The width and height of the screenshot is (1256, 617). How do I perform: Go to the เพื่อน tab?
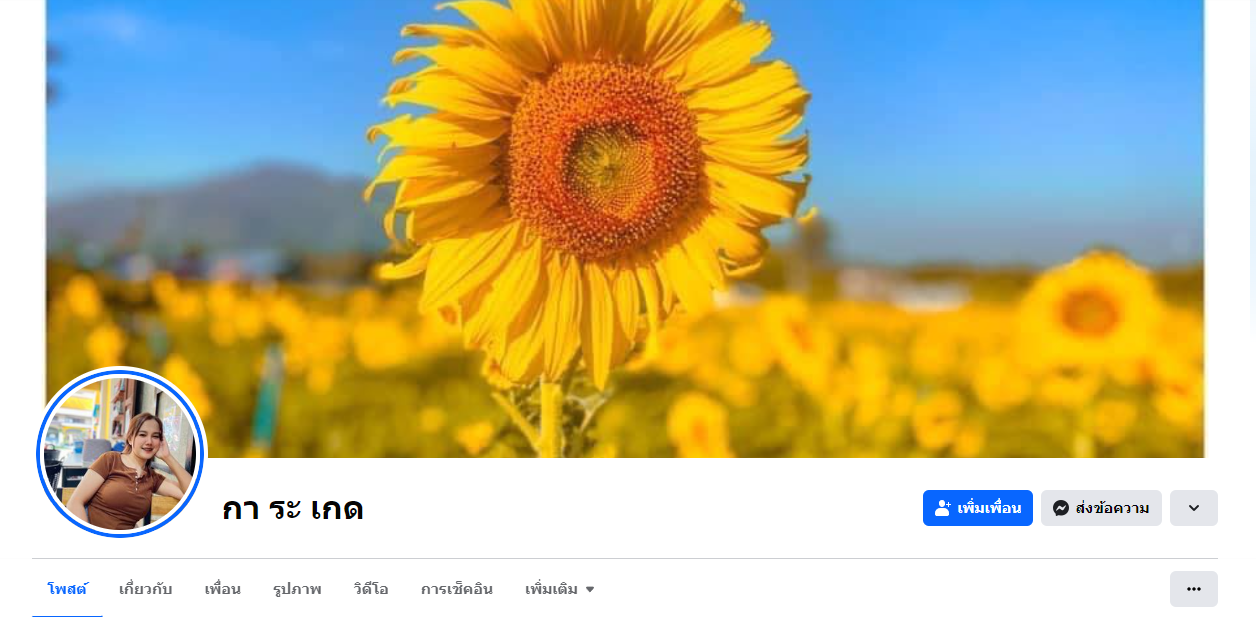pyautogui.click(x=222, y=589)
